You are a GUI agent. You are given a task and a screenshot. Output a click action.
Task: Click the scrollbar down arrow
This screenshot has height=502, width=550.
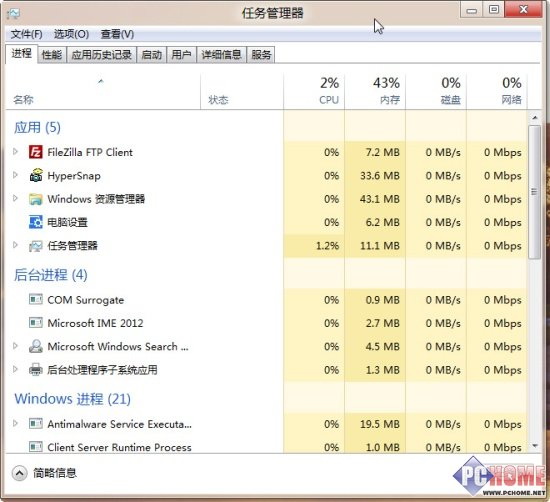coord(535,446)
